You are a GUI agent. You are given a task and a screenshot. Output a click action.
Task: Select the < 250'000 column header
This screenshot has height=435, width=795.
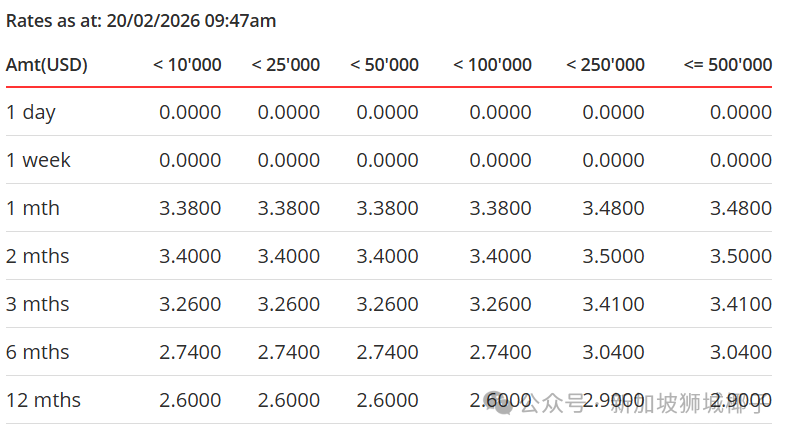pyautogui.click(x=605, y=65)
